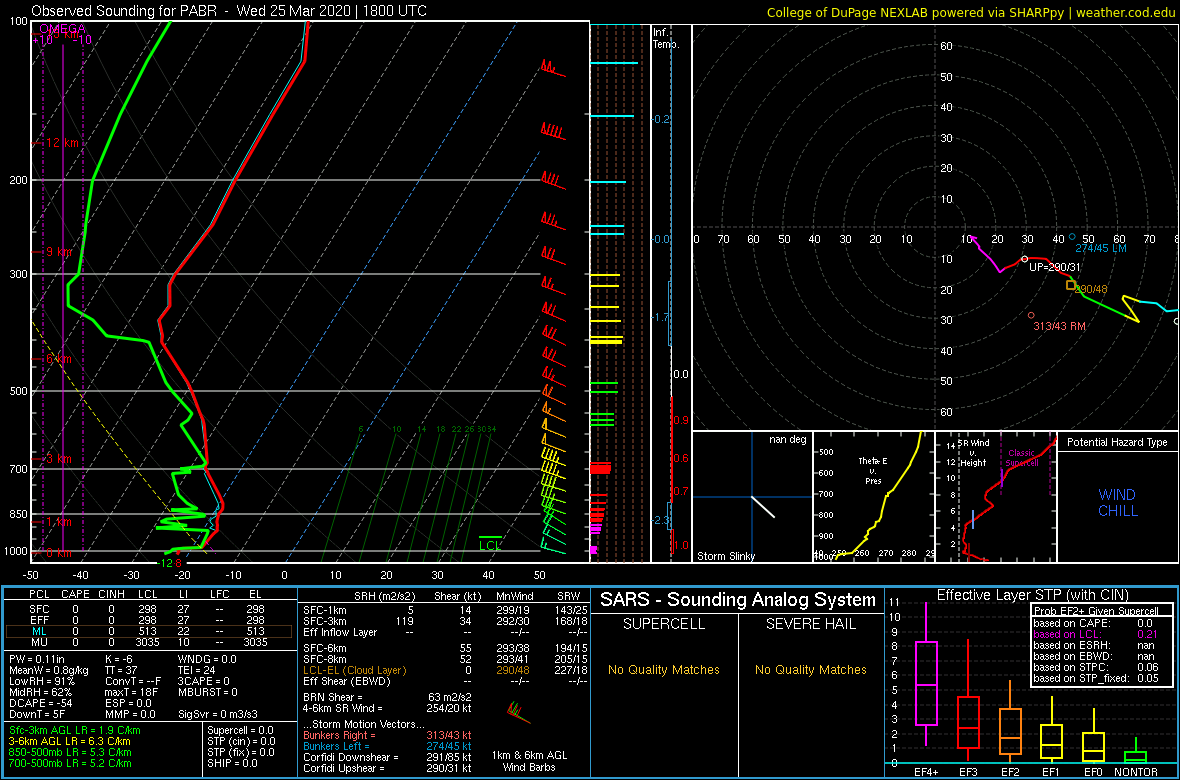
Task: Click 'Corfidi Downshear = 291/85 kt' row
Action: (388, 757)
